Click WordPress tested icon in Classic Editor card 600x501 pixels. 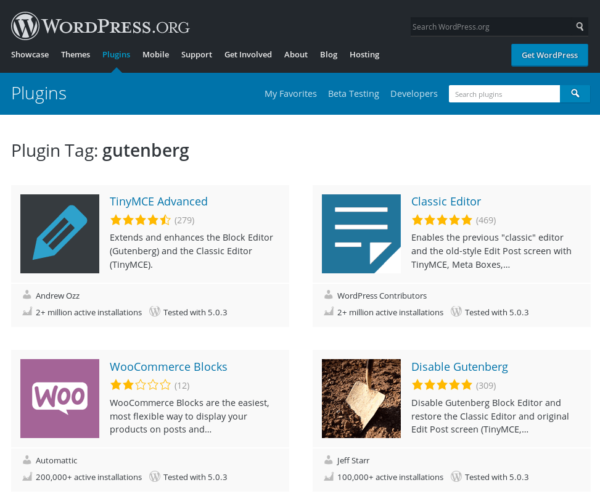[456, 312]
